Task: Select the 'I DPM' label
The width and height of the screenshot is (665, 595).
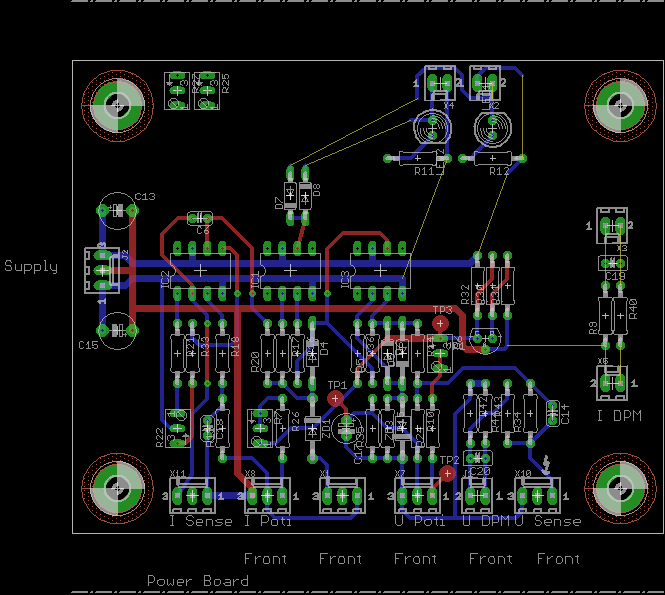Action: click(x=619, y=416)
